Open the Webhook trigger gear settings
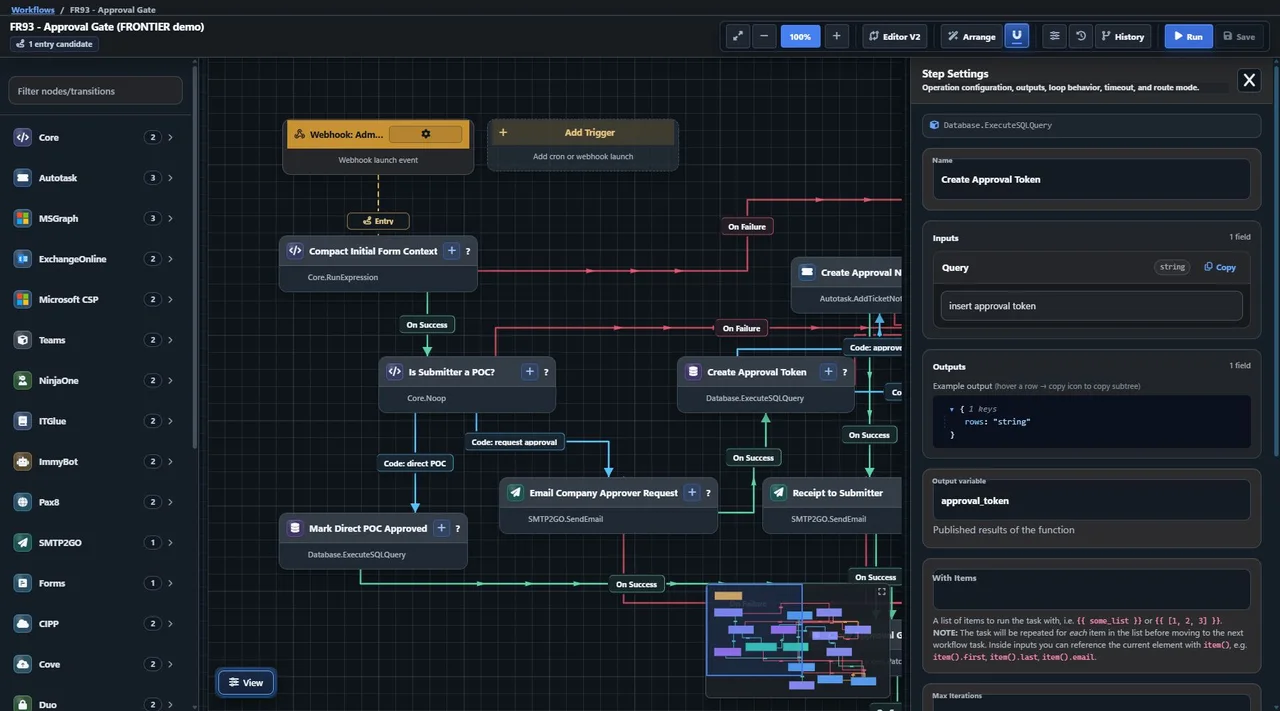 [x=426, y=133]
